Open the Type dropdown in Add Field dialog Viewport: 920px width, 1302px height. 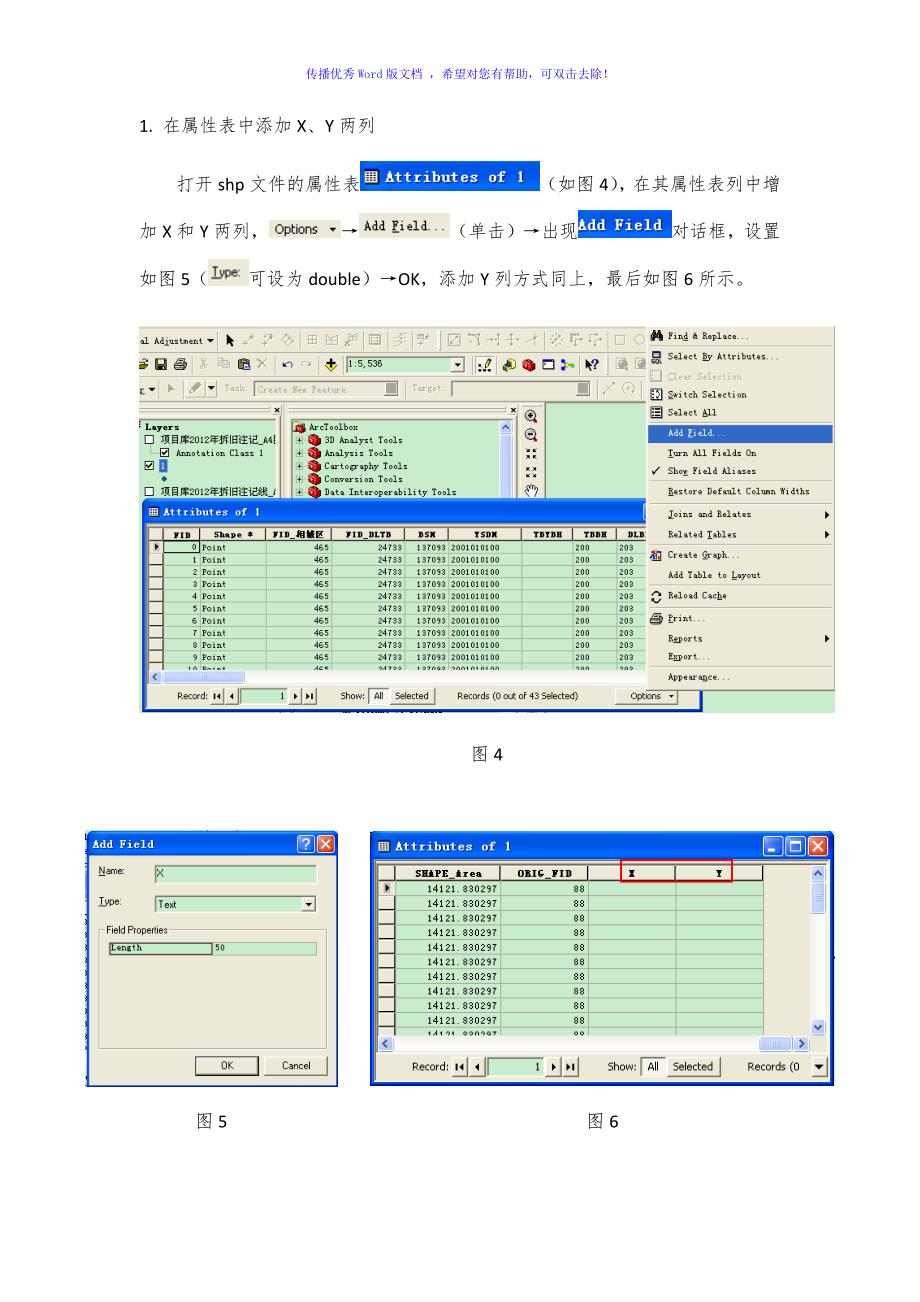tap(309, 904)
